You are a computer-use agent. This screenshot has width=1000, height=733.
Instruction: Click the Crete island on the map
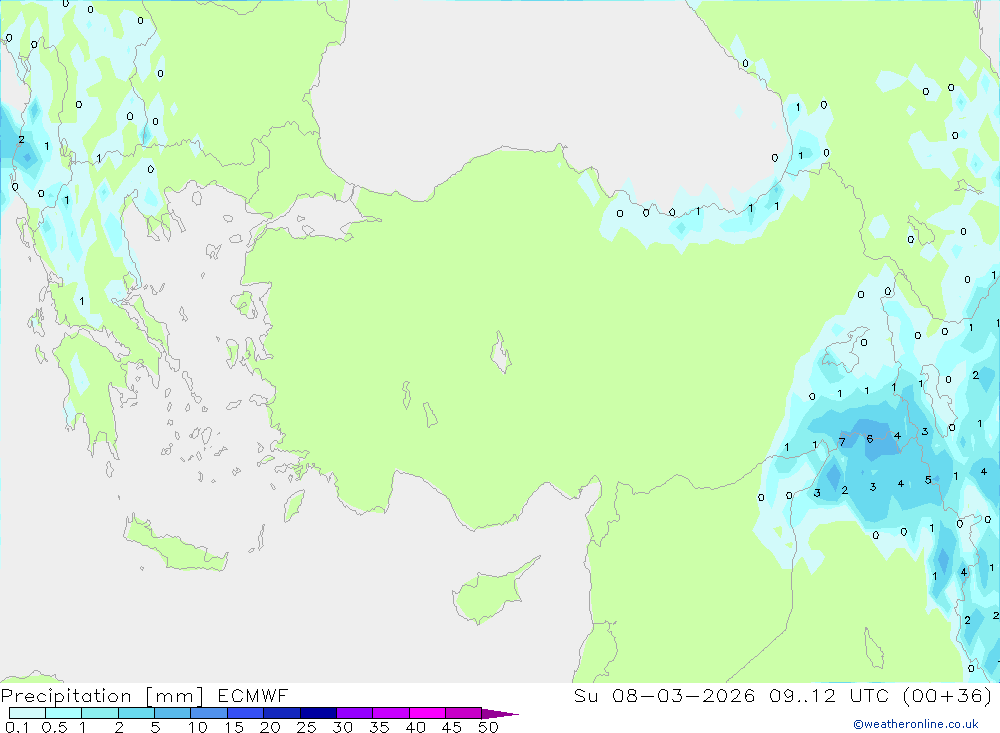pos(173,545)
